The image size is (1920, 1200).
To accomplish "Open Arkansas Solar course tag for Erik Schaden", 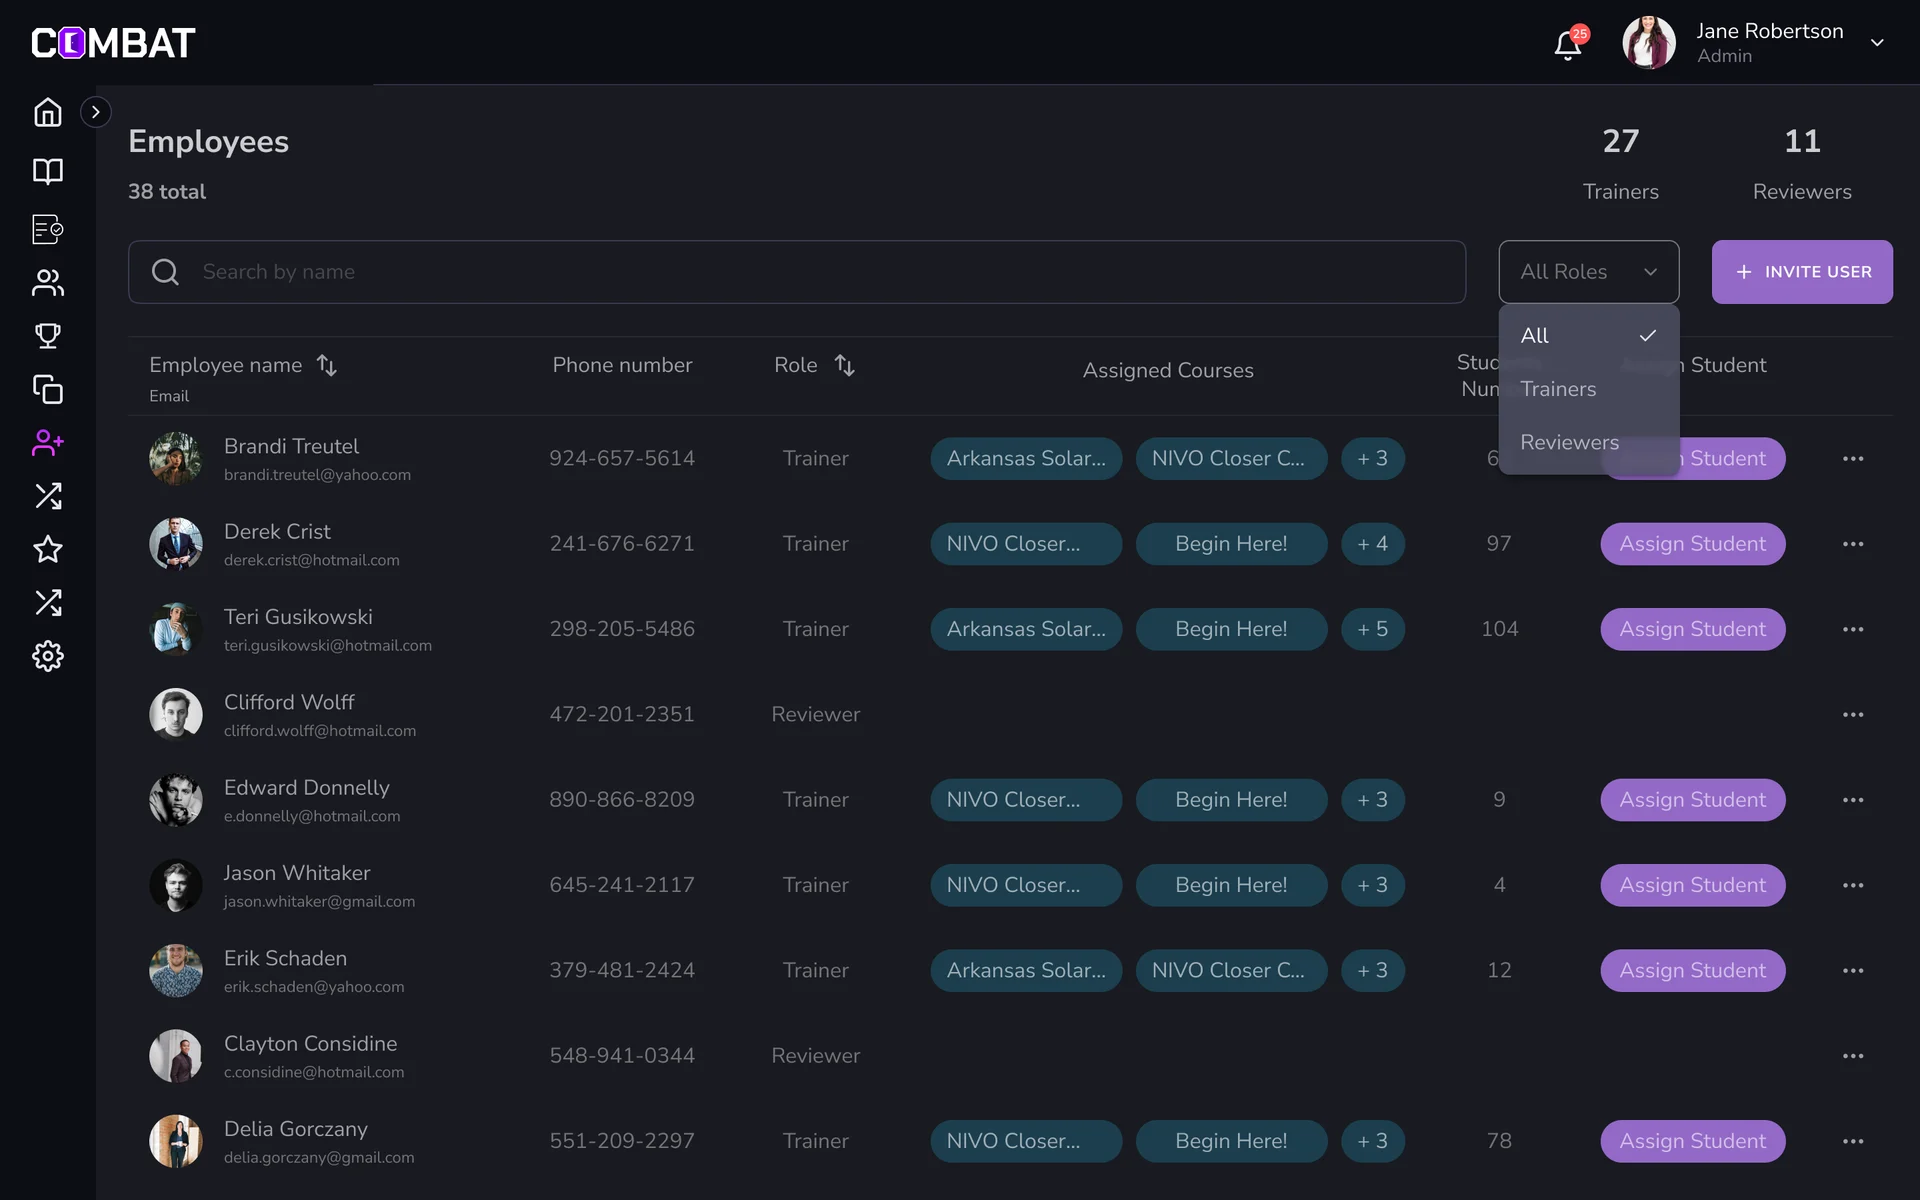I will (x=1026, y=970).
